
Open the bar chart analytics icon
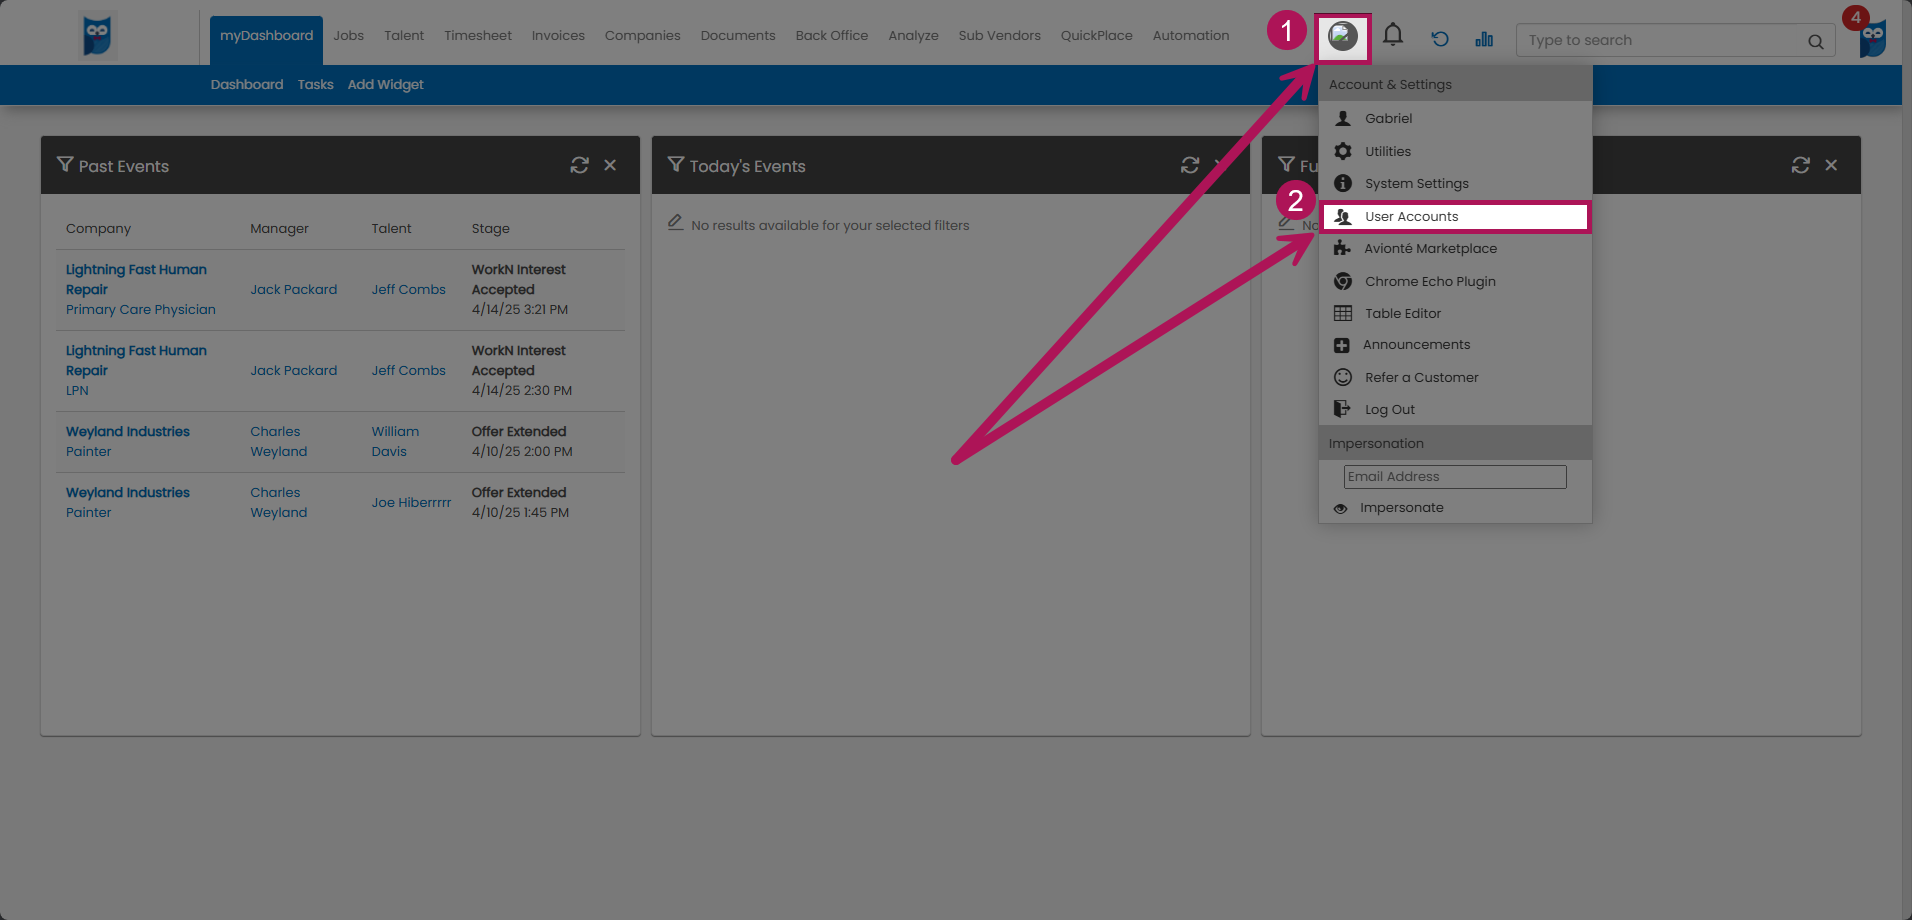[1484, 39]
